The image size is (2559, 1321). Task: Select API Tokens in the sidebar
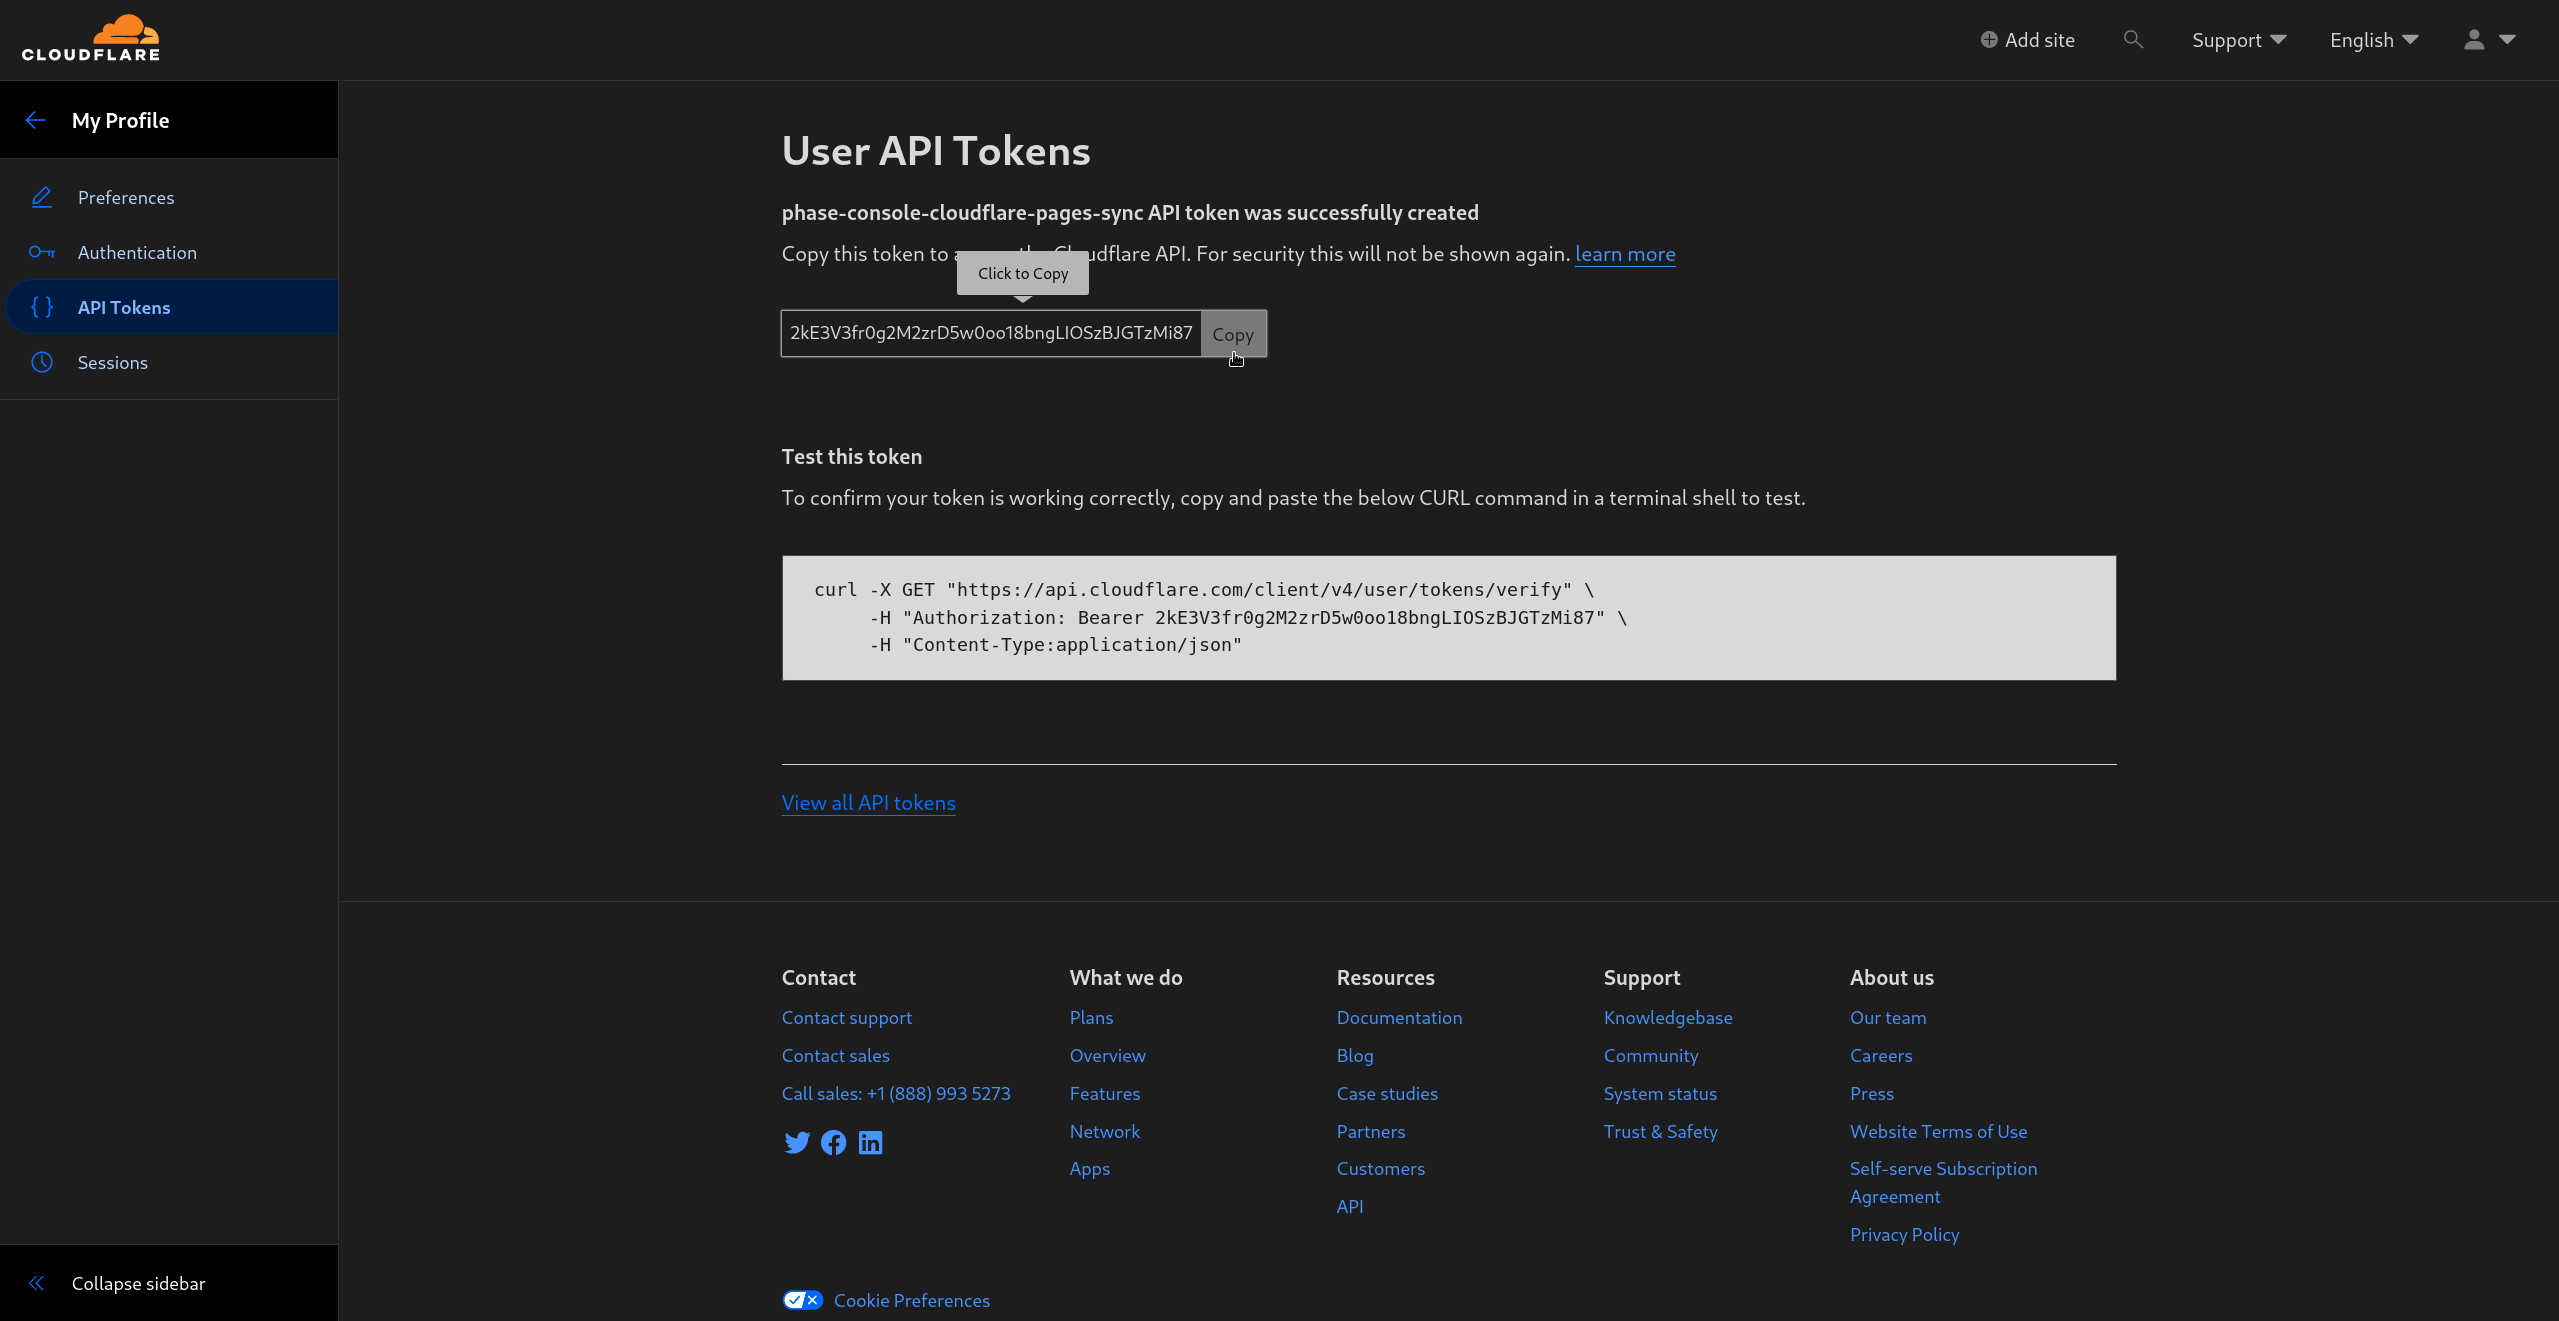(124, 307)
